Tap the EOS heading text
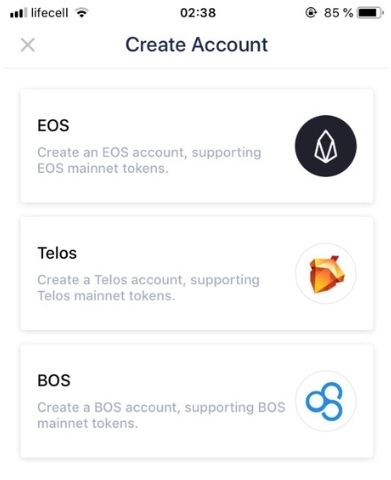391x480 pixels. [x=53, y=126]
